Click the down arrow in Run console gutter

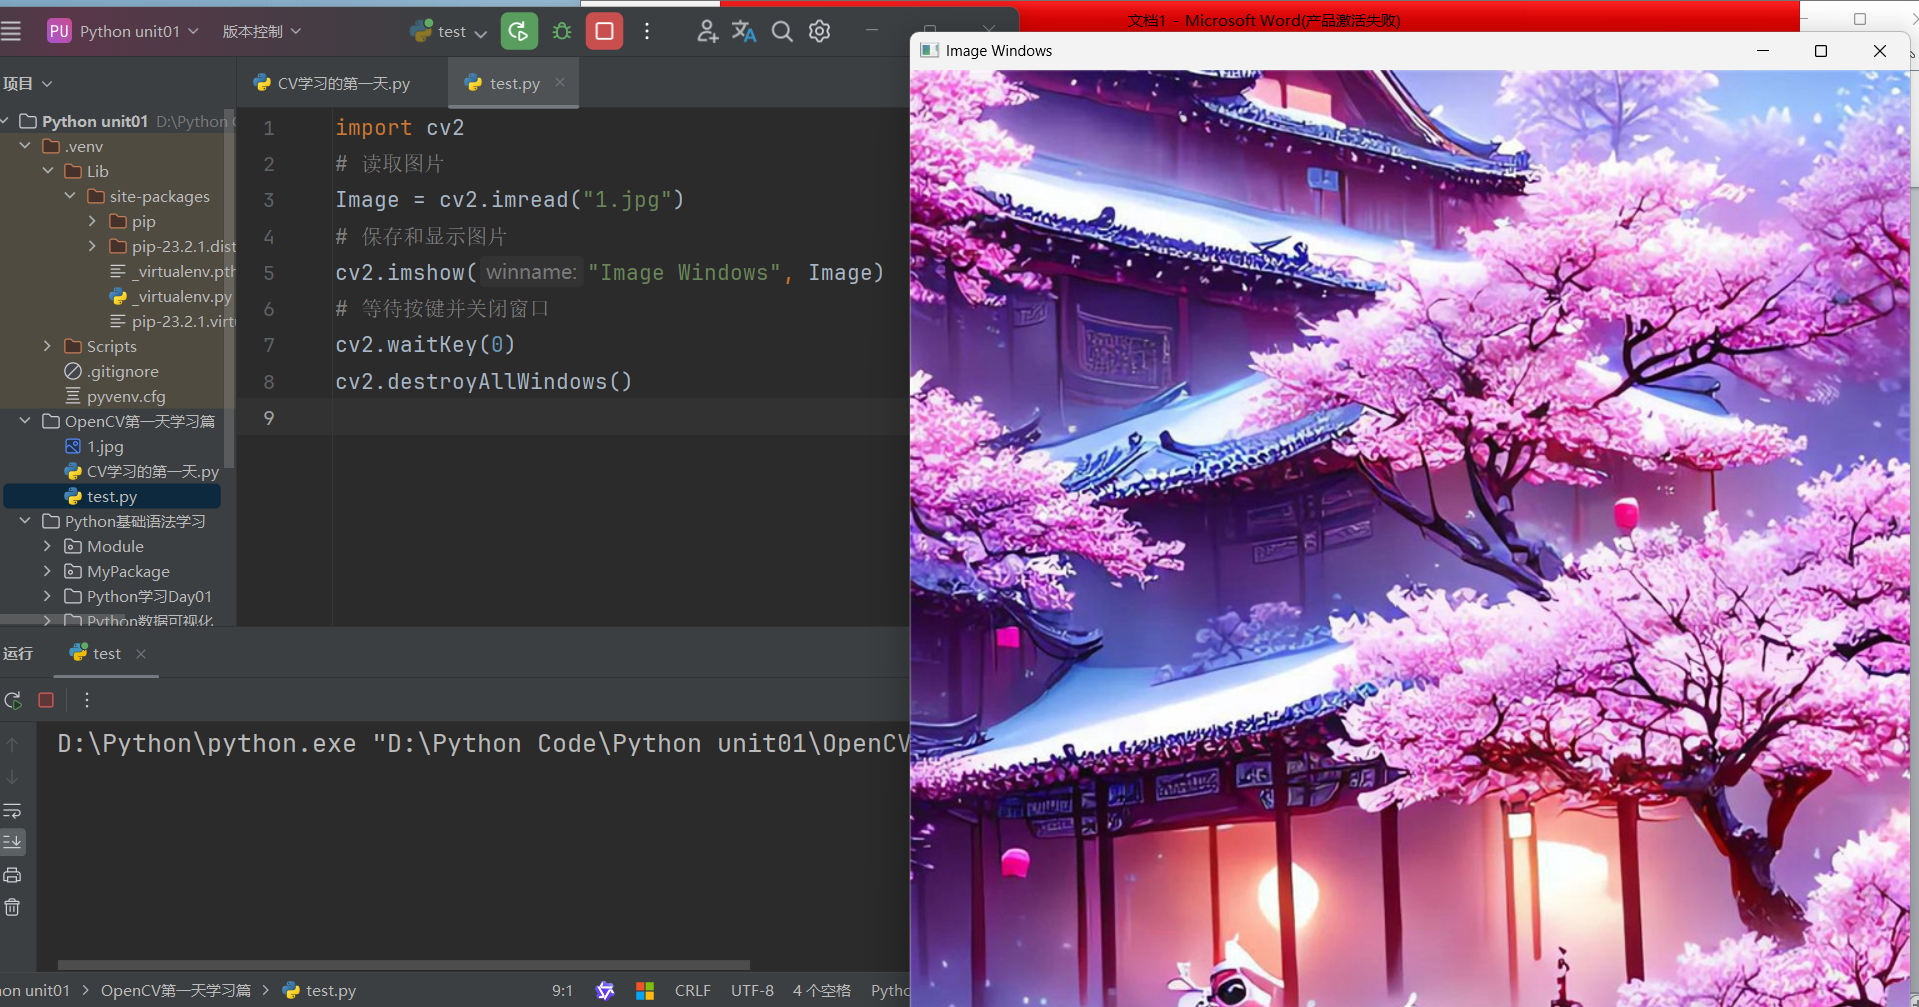tap(12, 777)
